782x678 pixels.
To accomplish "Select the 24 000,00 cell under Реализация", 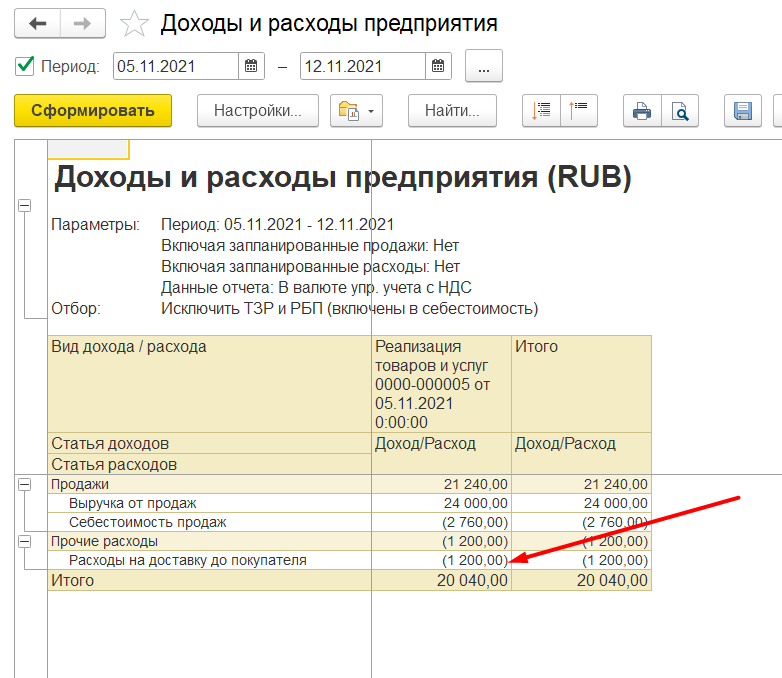I will [x=441, y=503].
